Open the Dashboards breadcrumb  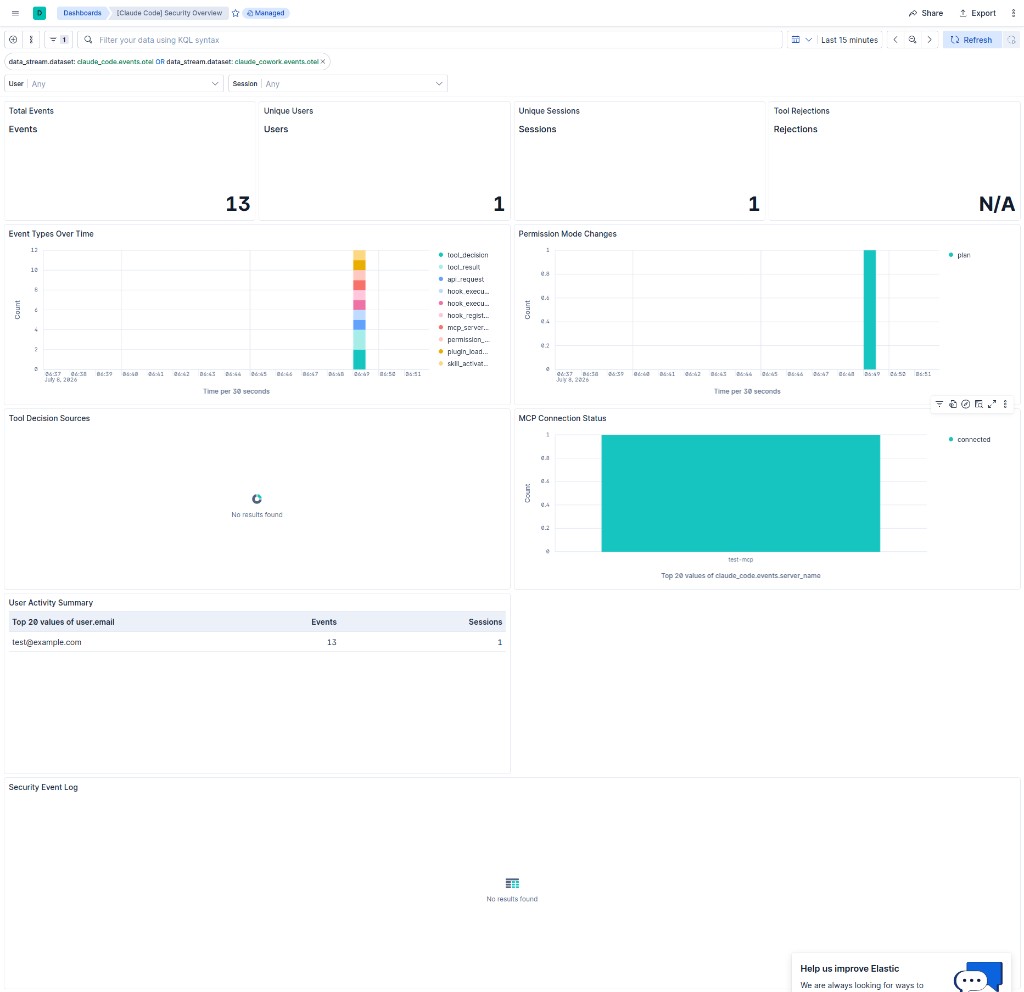[x=82, y=13]
